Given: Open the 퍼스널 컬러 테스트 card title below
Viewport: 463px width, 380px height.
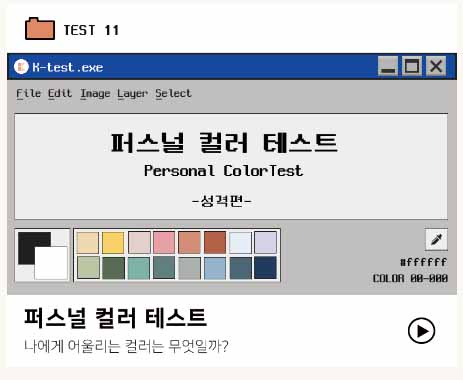Looking at the screenshot, I should click(x=115, y=318).
